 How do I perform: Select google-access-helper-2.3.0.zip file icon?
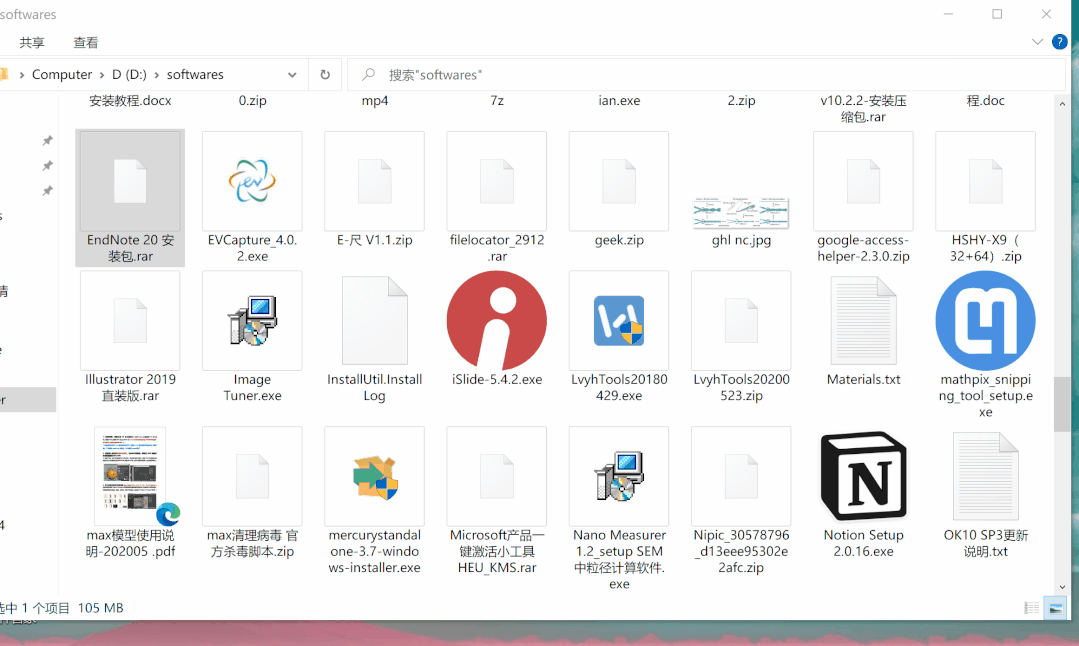pyautogui.click(x=863, y=181)
